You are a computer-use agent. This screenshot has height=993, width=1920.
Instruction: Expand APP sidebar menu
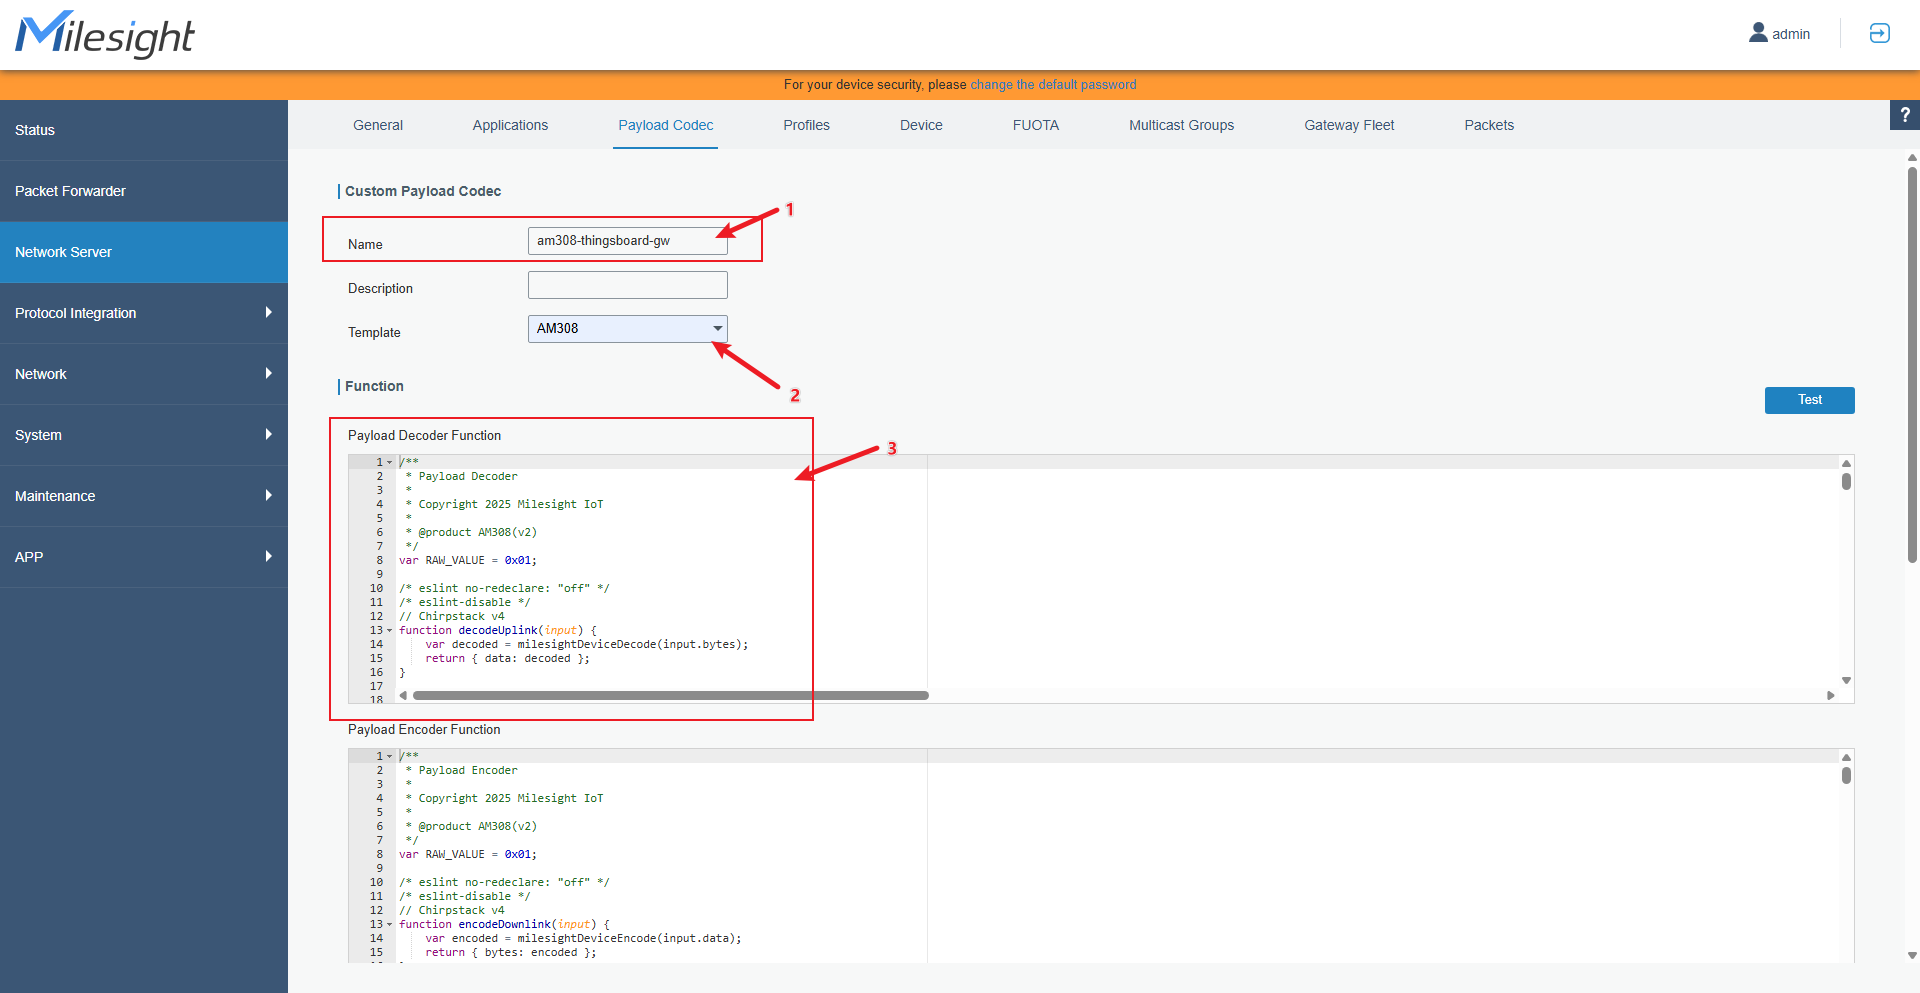pos(144,557)
